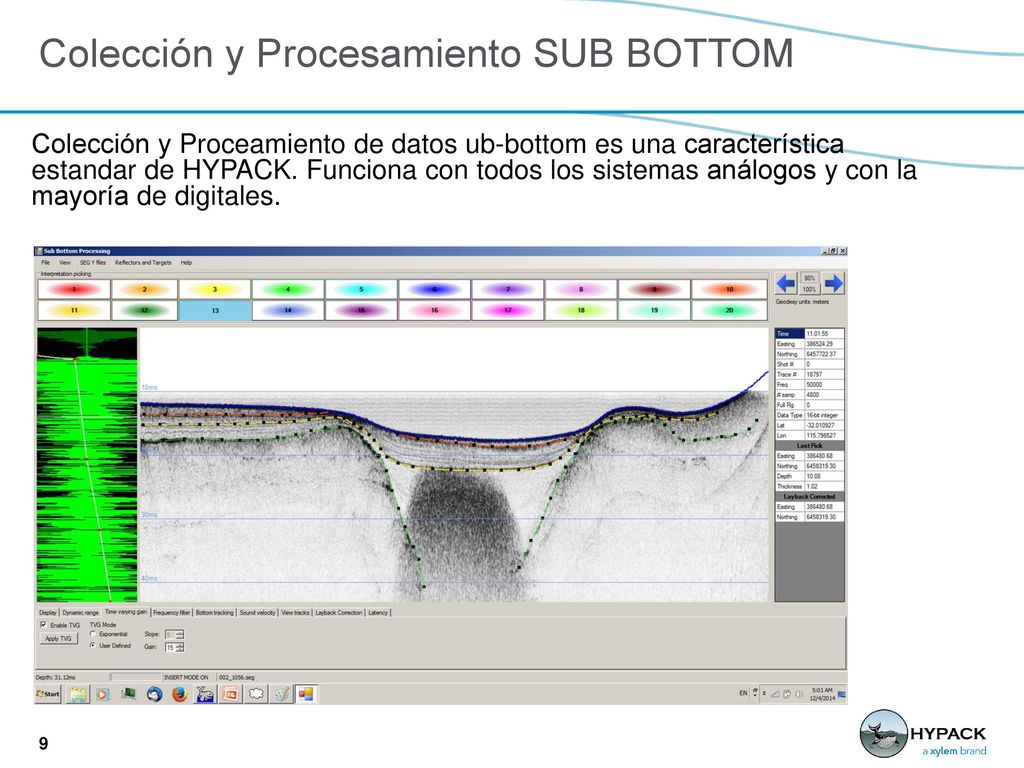Image resolution: width=1024 pixels, height=768 pixels.
Task: Adjust the Gain spinner arrows
Action: tap(180, 647)
